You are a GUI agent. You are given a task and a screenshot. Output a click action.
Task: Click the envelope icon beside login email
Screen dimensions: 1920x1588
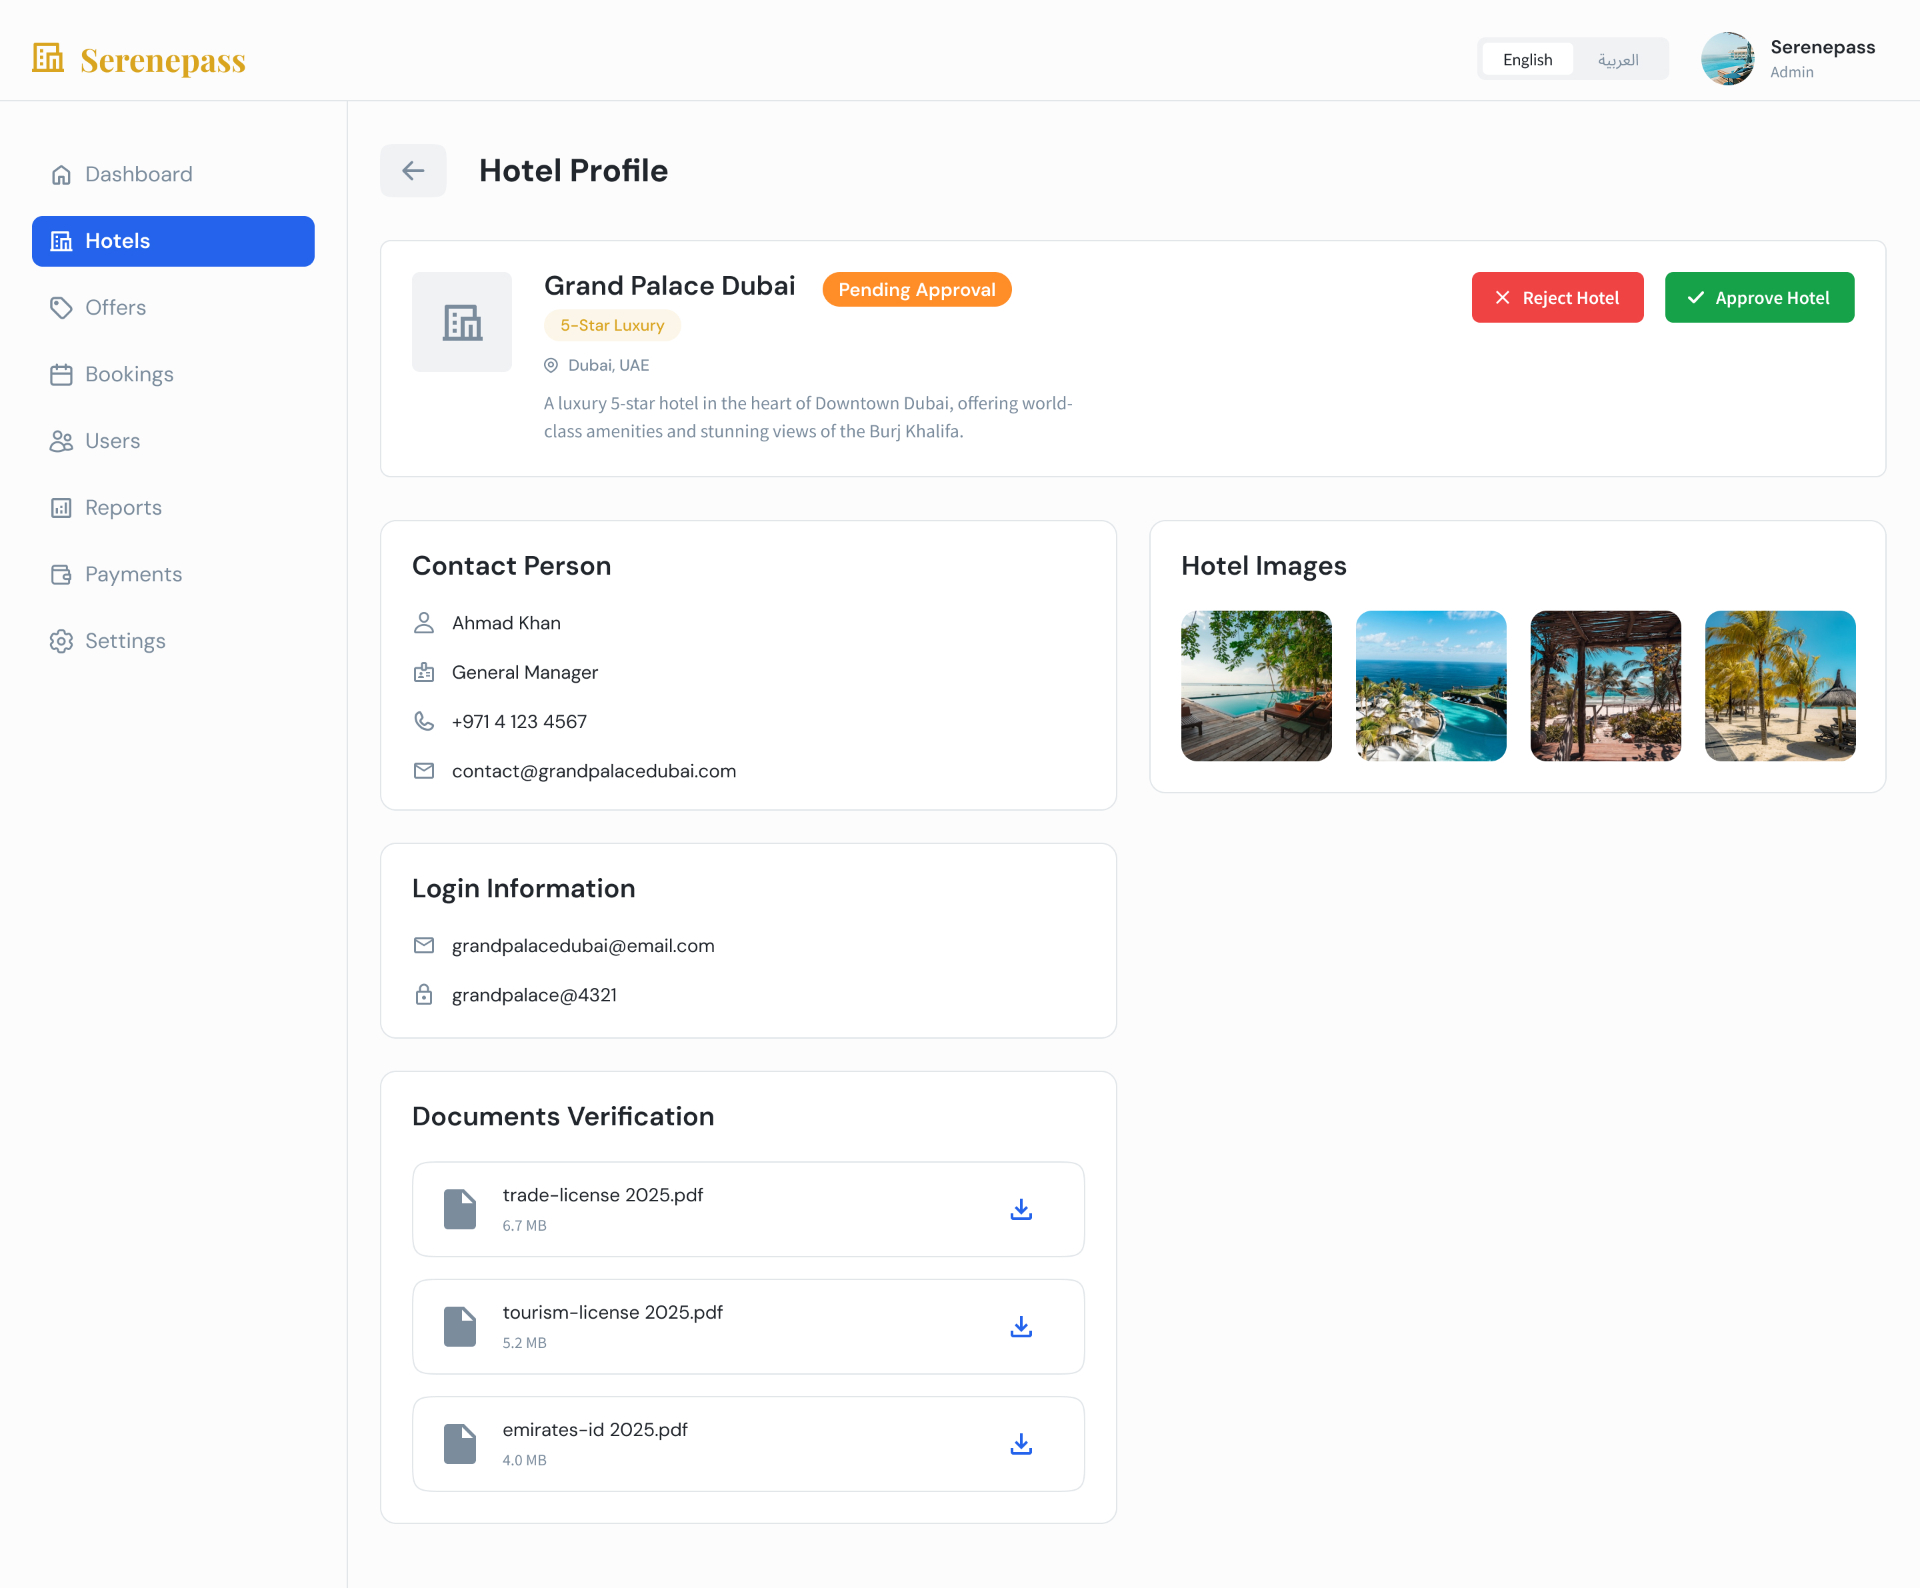tap(424, 945)
